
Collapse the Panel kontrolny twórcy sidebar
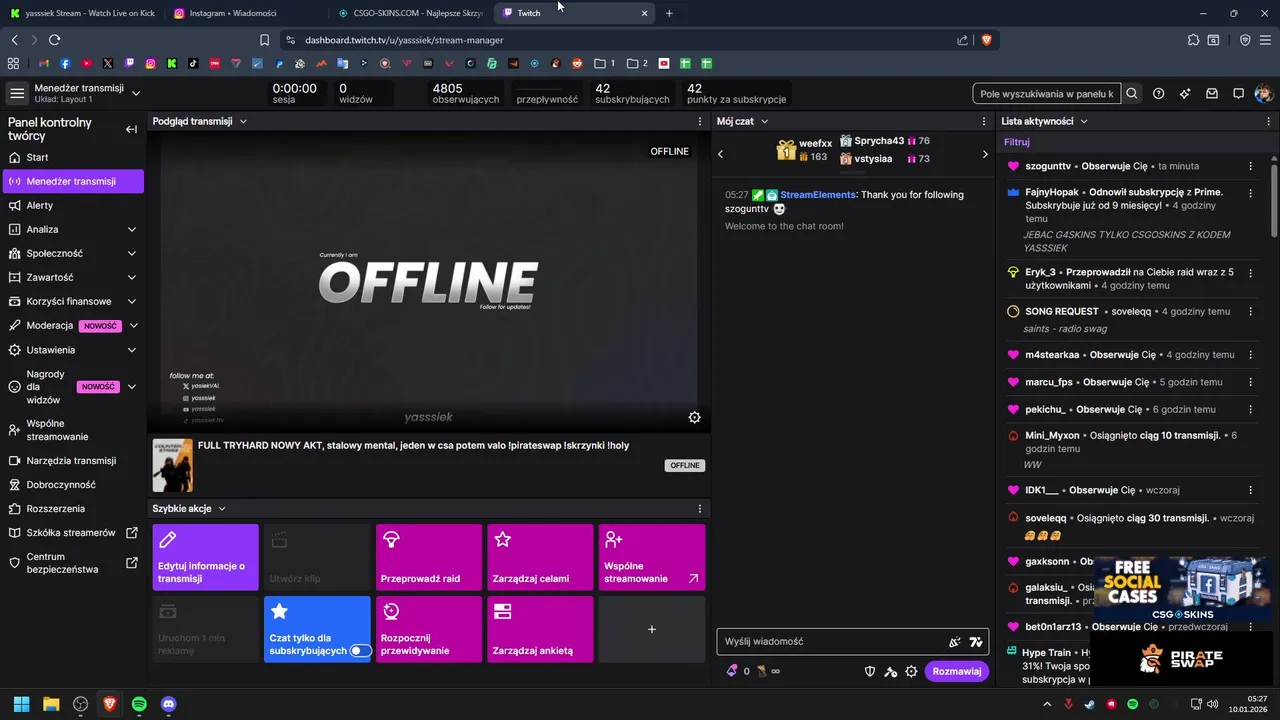[x=131, y=129]
